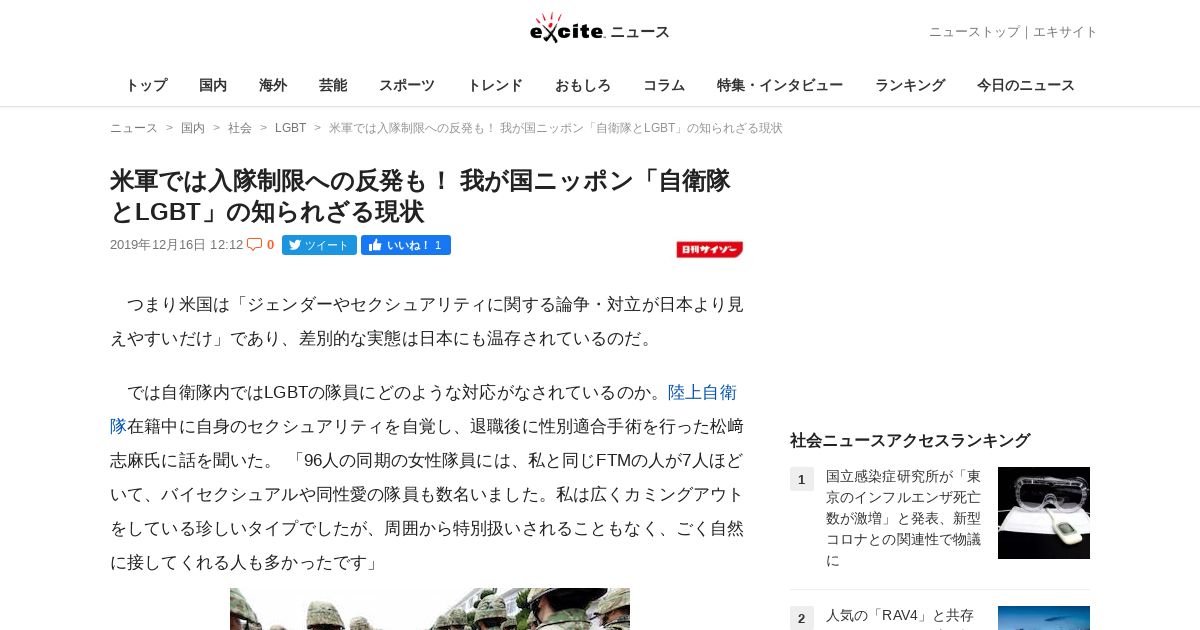This screenshot has width=1200, height=630.
Task: Open the ニューストップ link
Action: click(x=974, y=32)
